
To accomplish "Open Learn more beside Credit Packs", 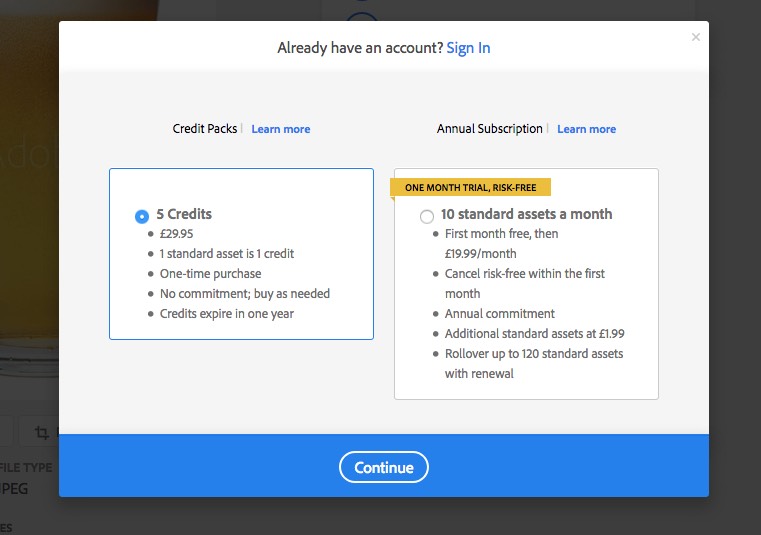I will 281,129.
